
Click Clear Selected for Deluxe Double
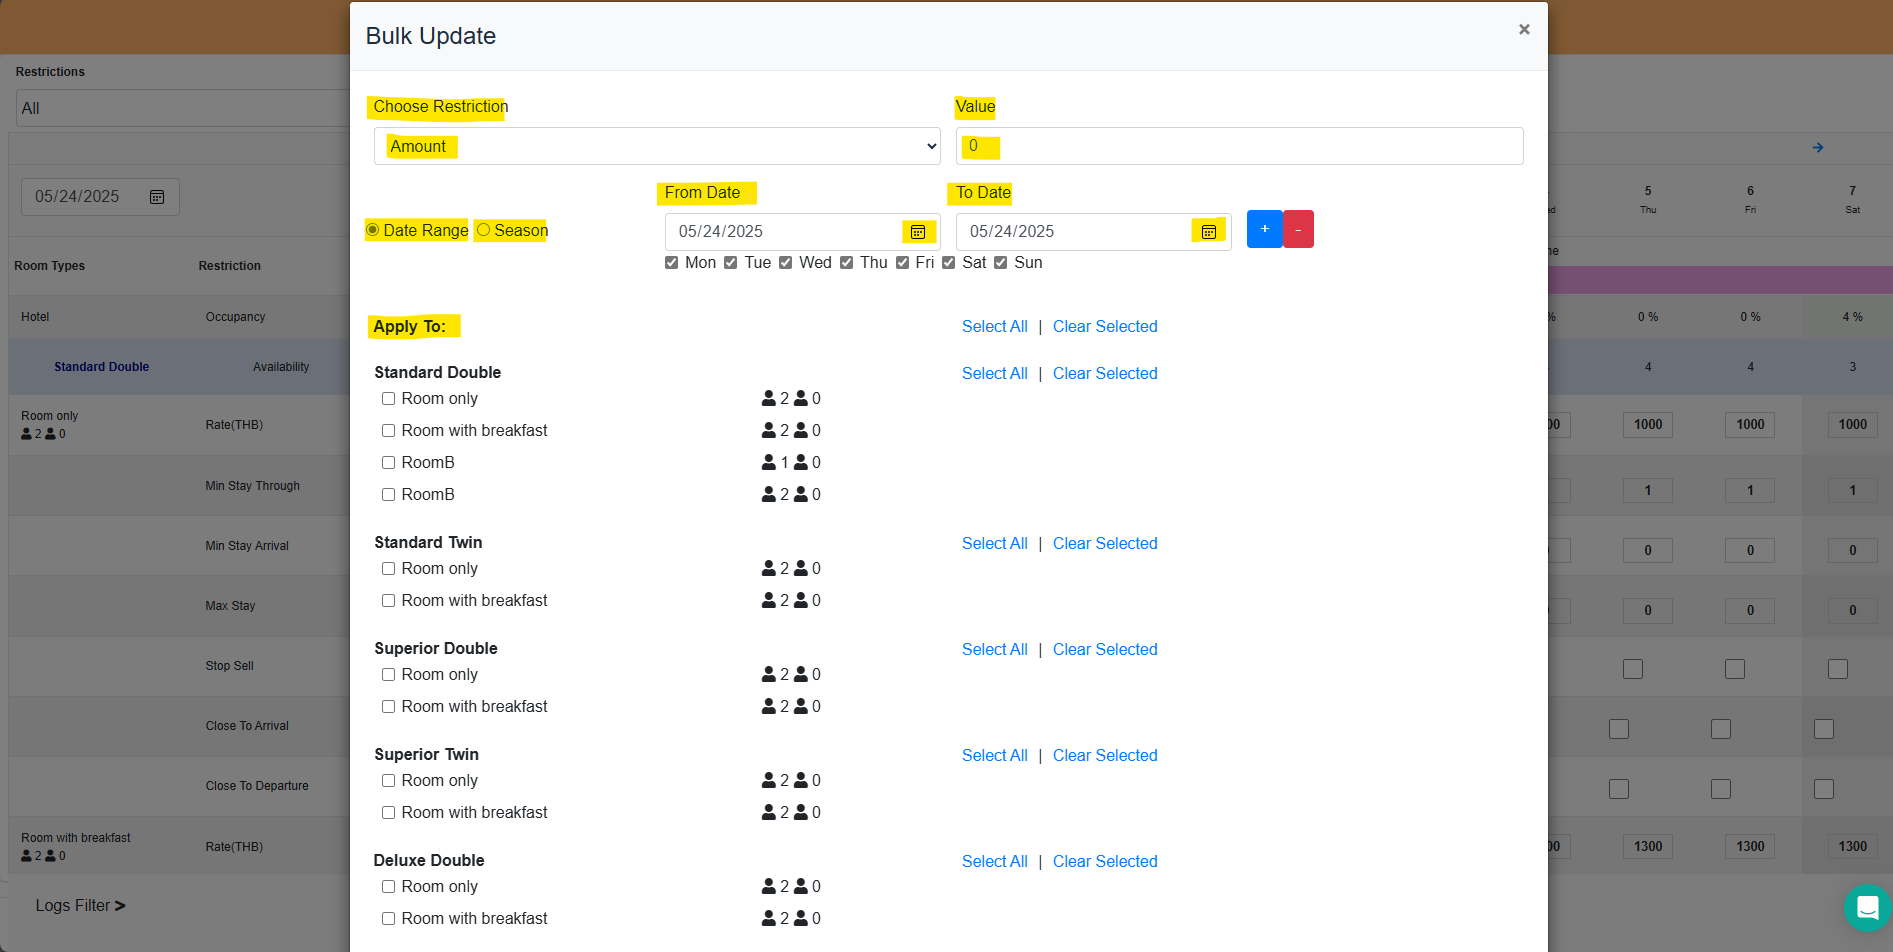pyautogui.click(x=1104, y=861)
